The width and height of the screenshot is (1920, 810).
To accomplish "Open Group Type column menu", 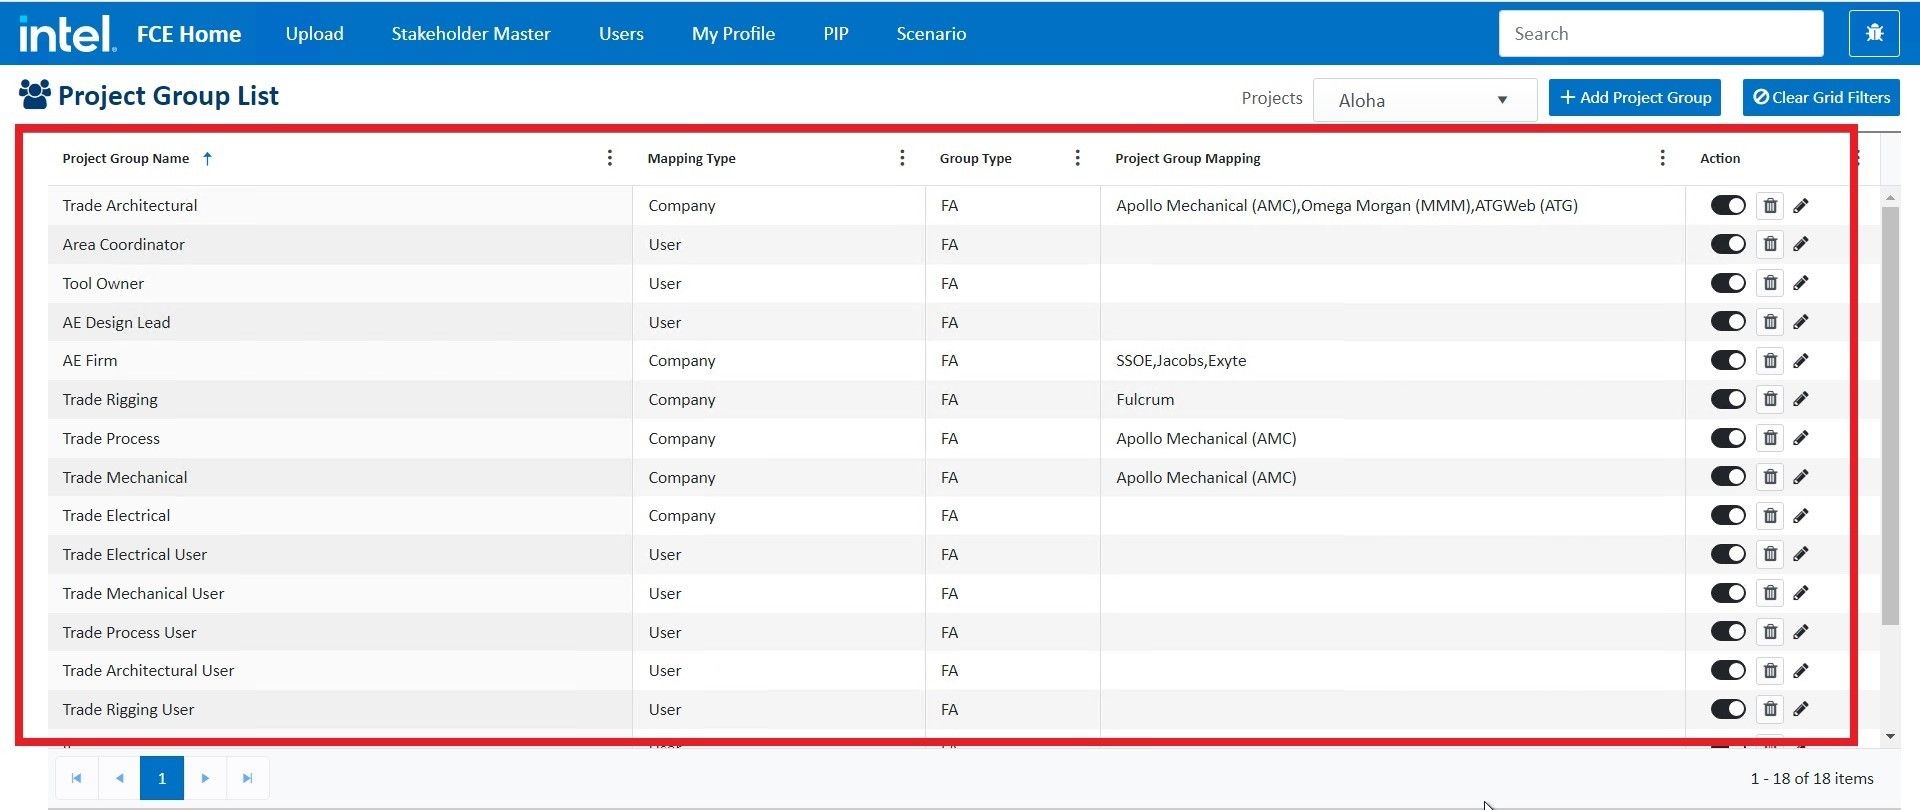I will (x=1077, y=158).
